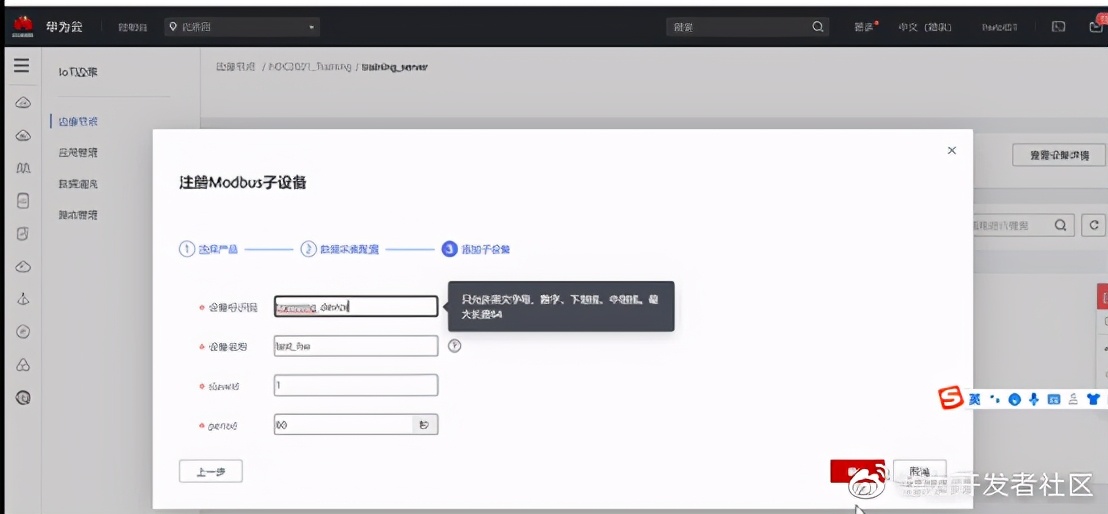
Task: Click the console link next to 华为云
Action: click(x=133, y=27)
